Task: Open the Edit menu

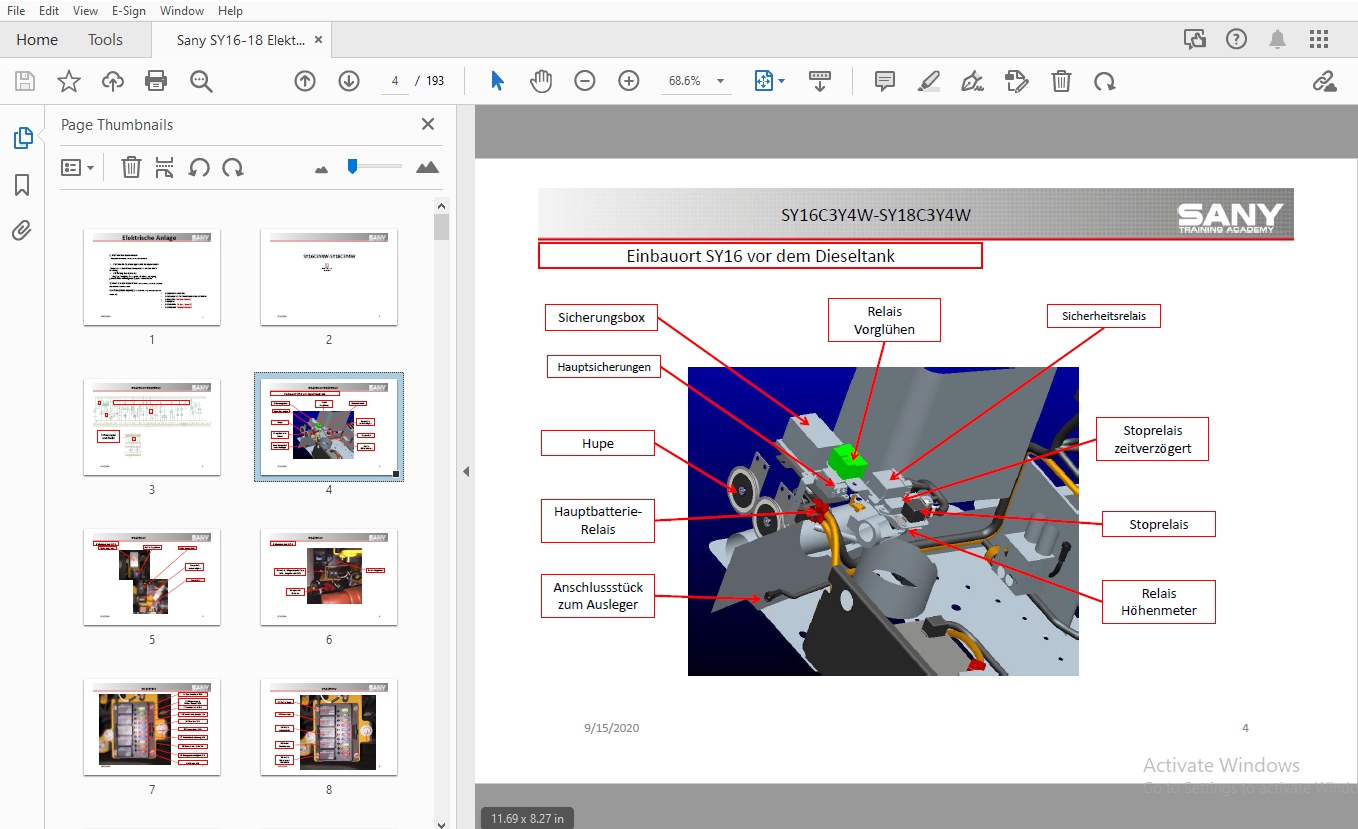Action: (49, 10)
